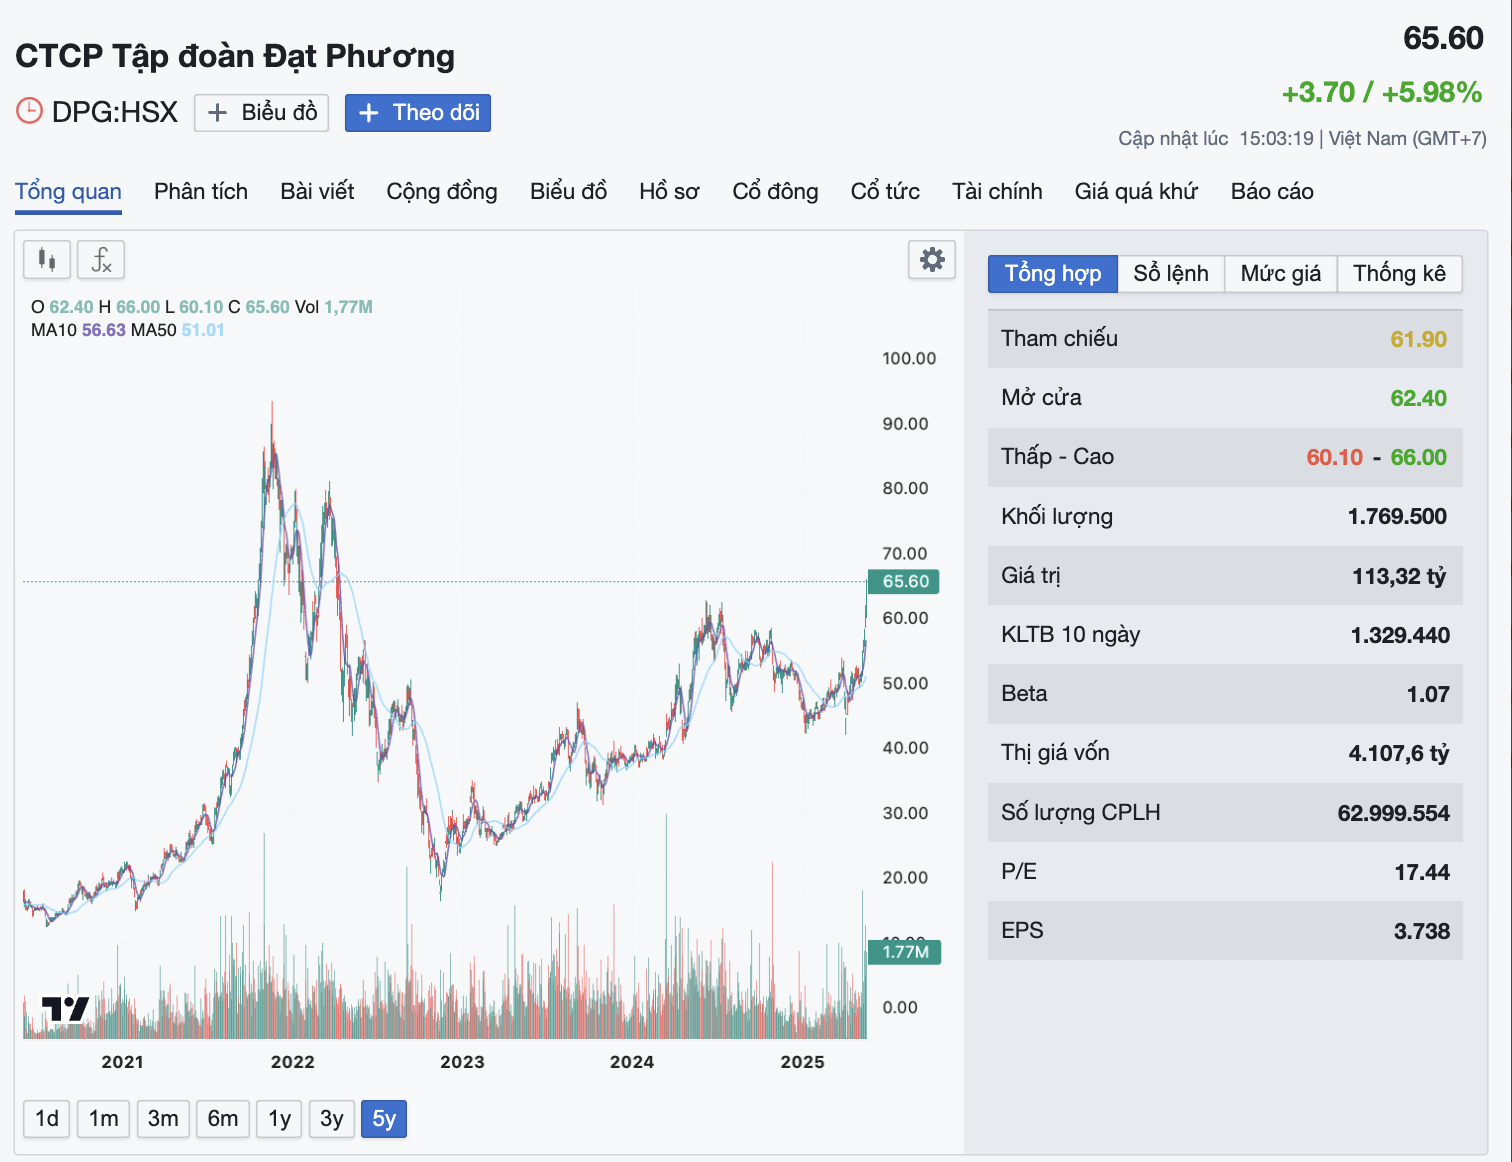
Task: Switch to Thống kê panel tab
Action: point(1399,274)
